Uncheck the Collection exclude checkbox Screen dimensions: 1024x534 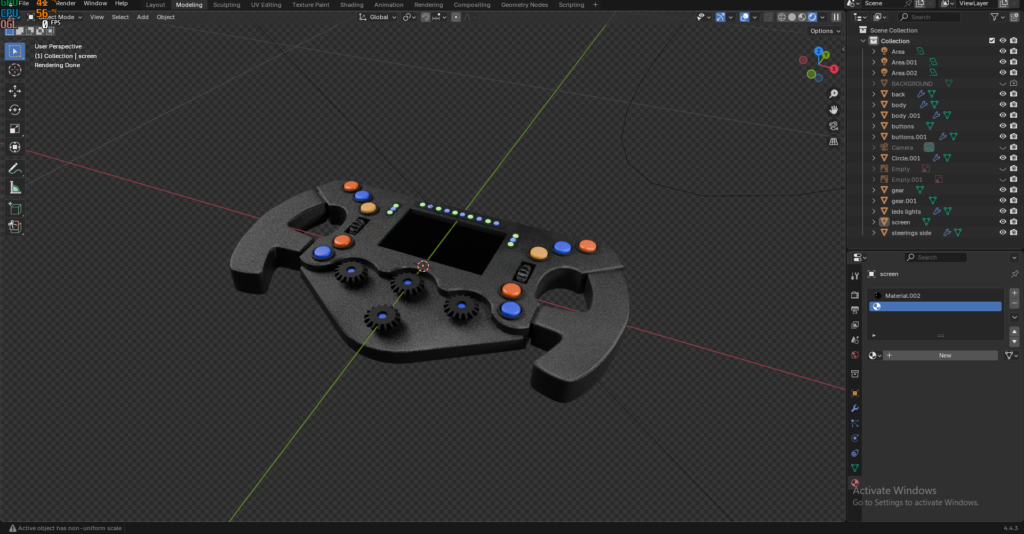pyautogui.click(x=991, y=41)
